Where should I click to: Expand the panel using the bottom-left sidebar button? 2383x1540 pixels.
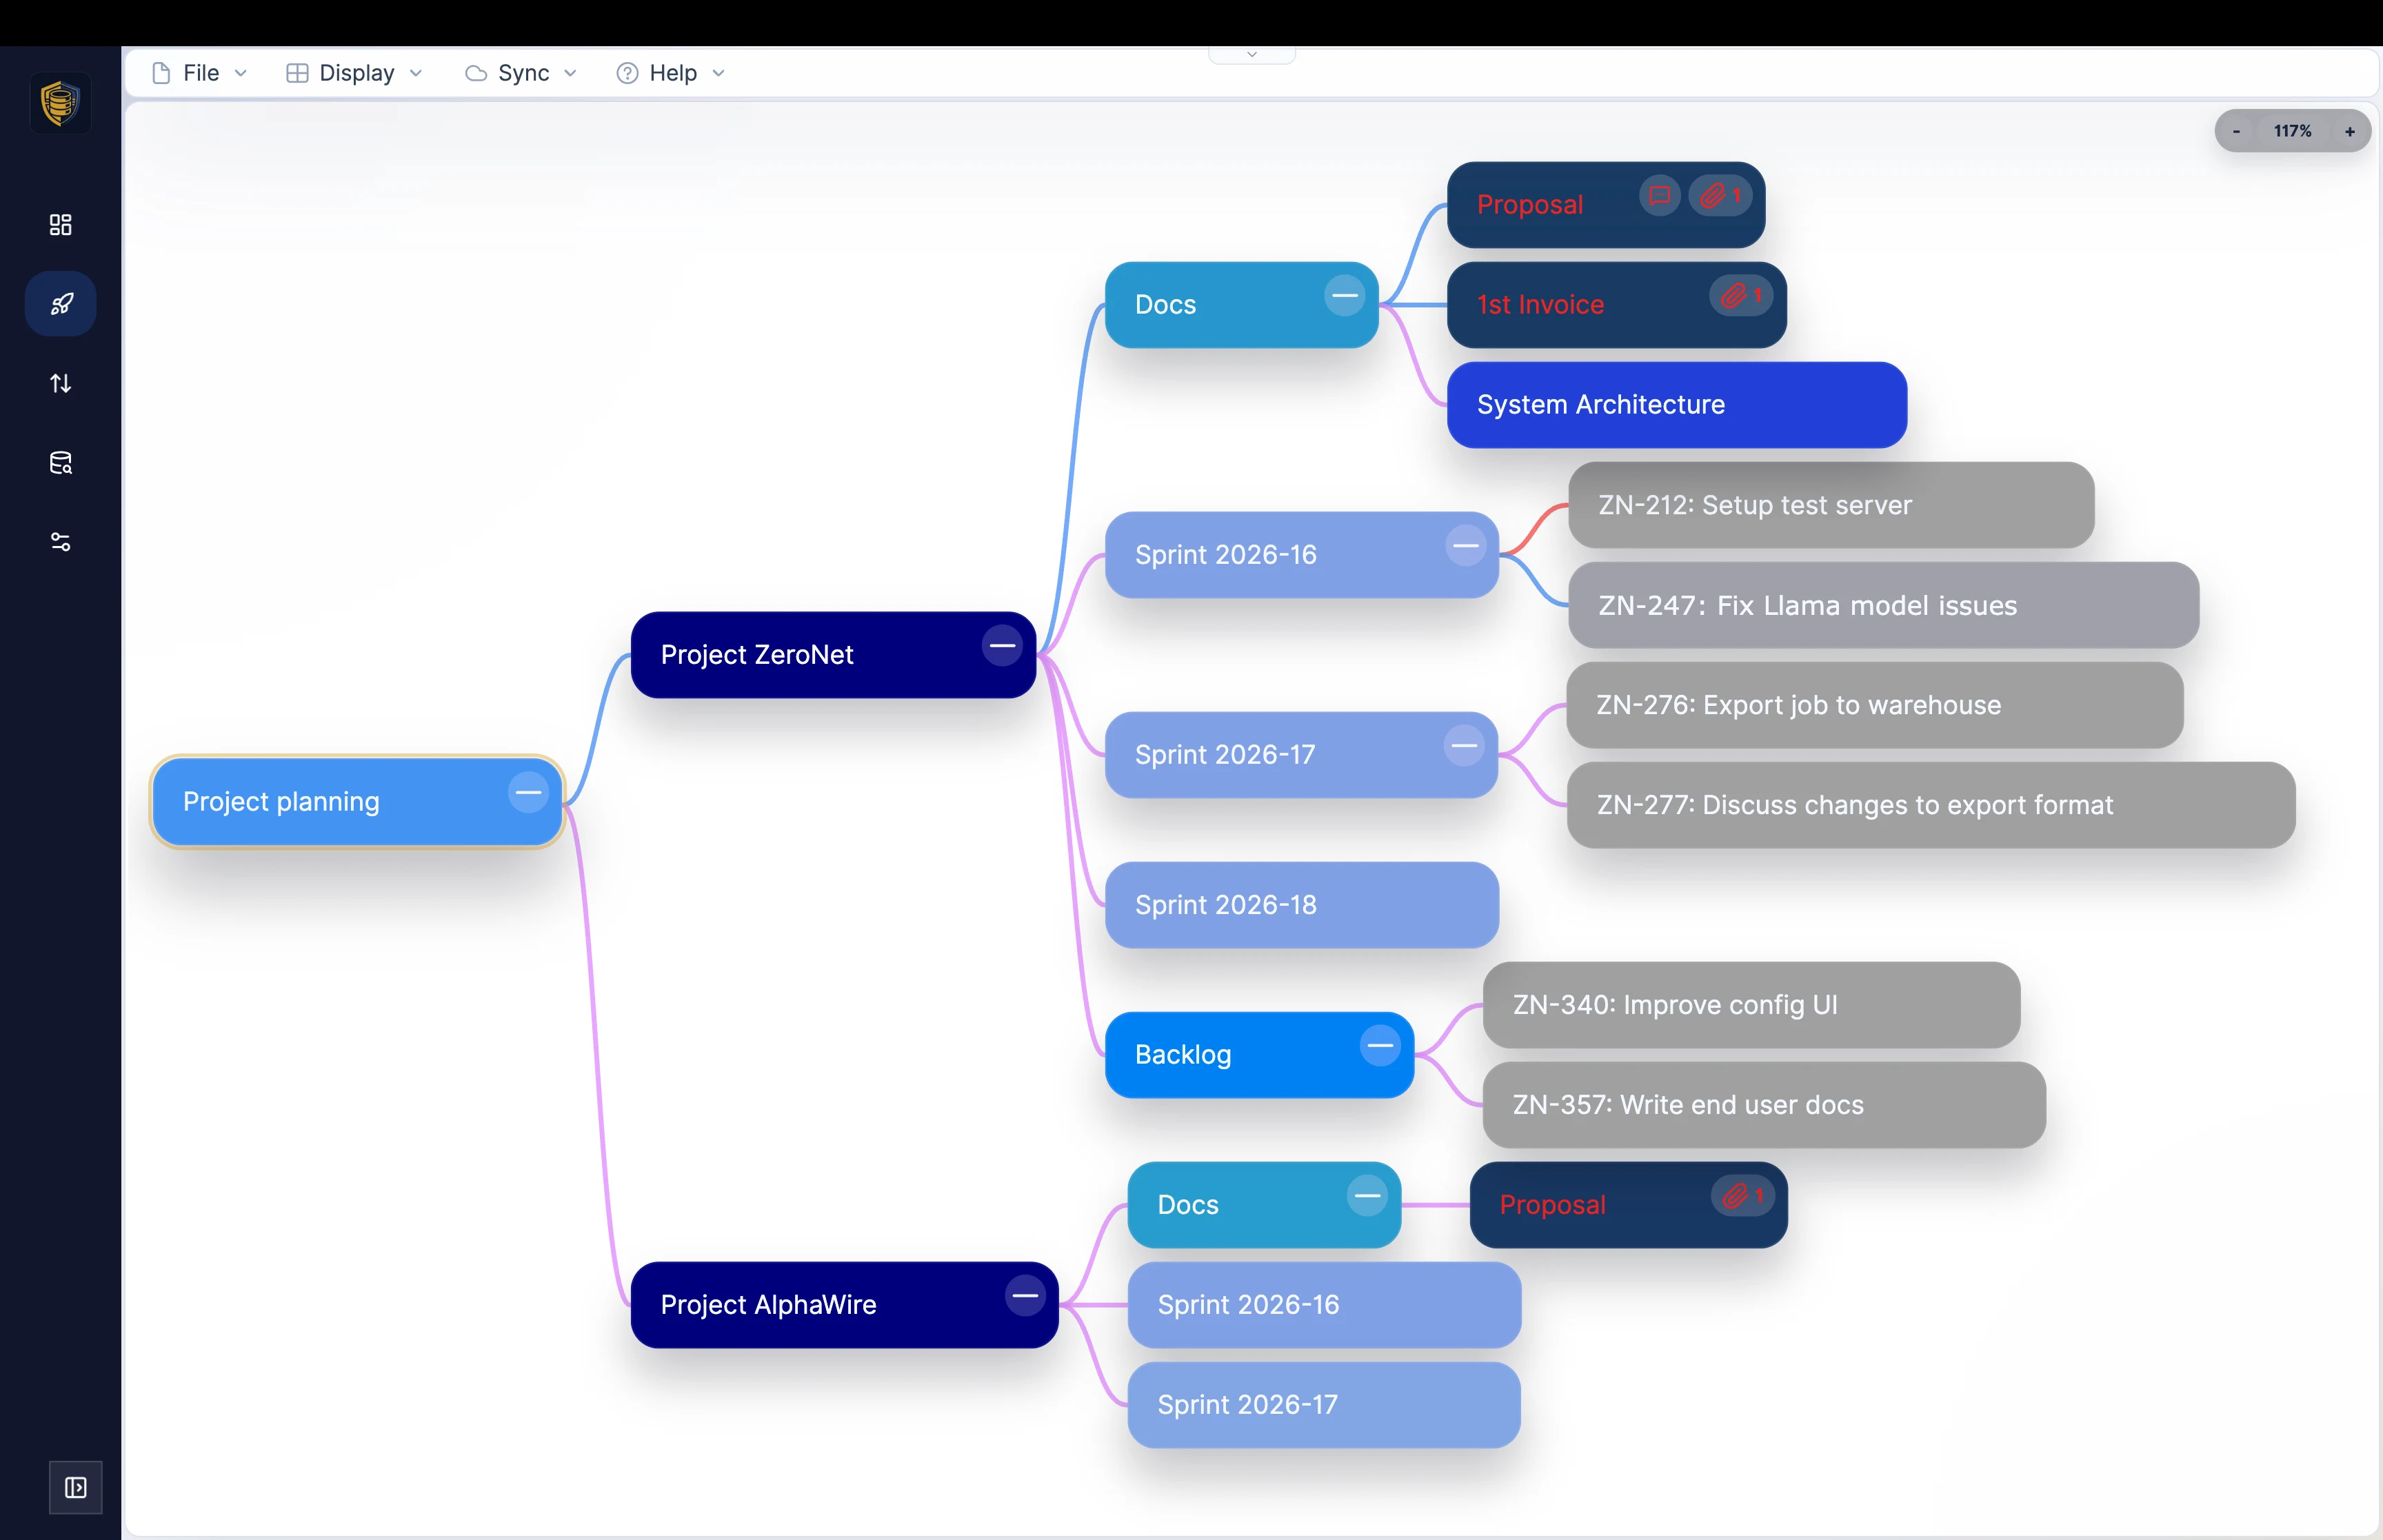pos(76,1487)
